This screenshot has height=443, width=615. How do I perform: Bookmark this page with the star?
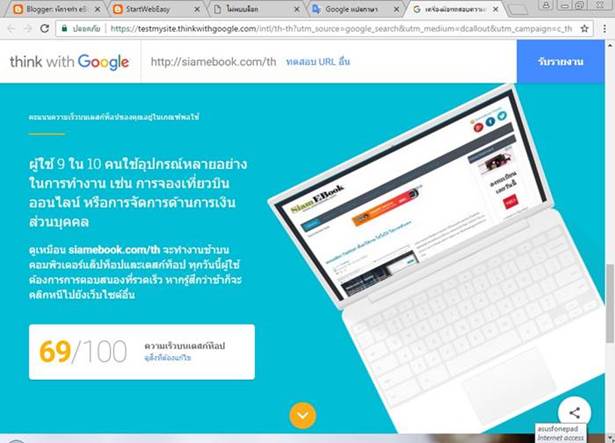point(584,29)
